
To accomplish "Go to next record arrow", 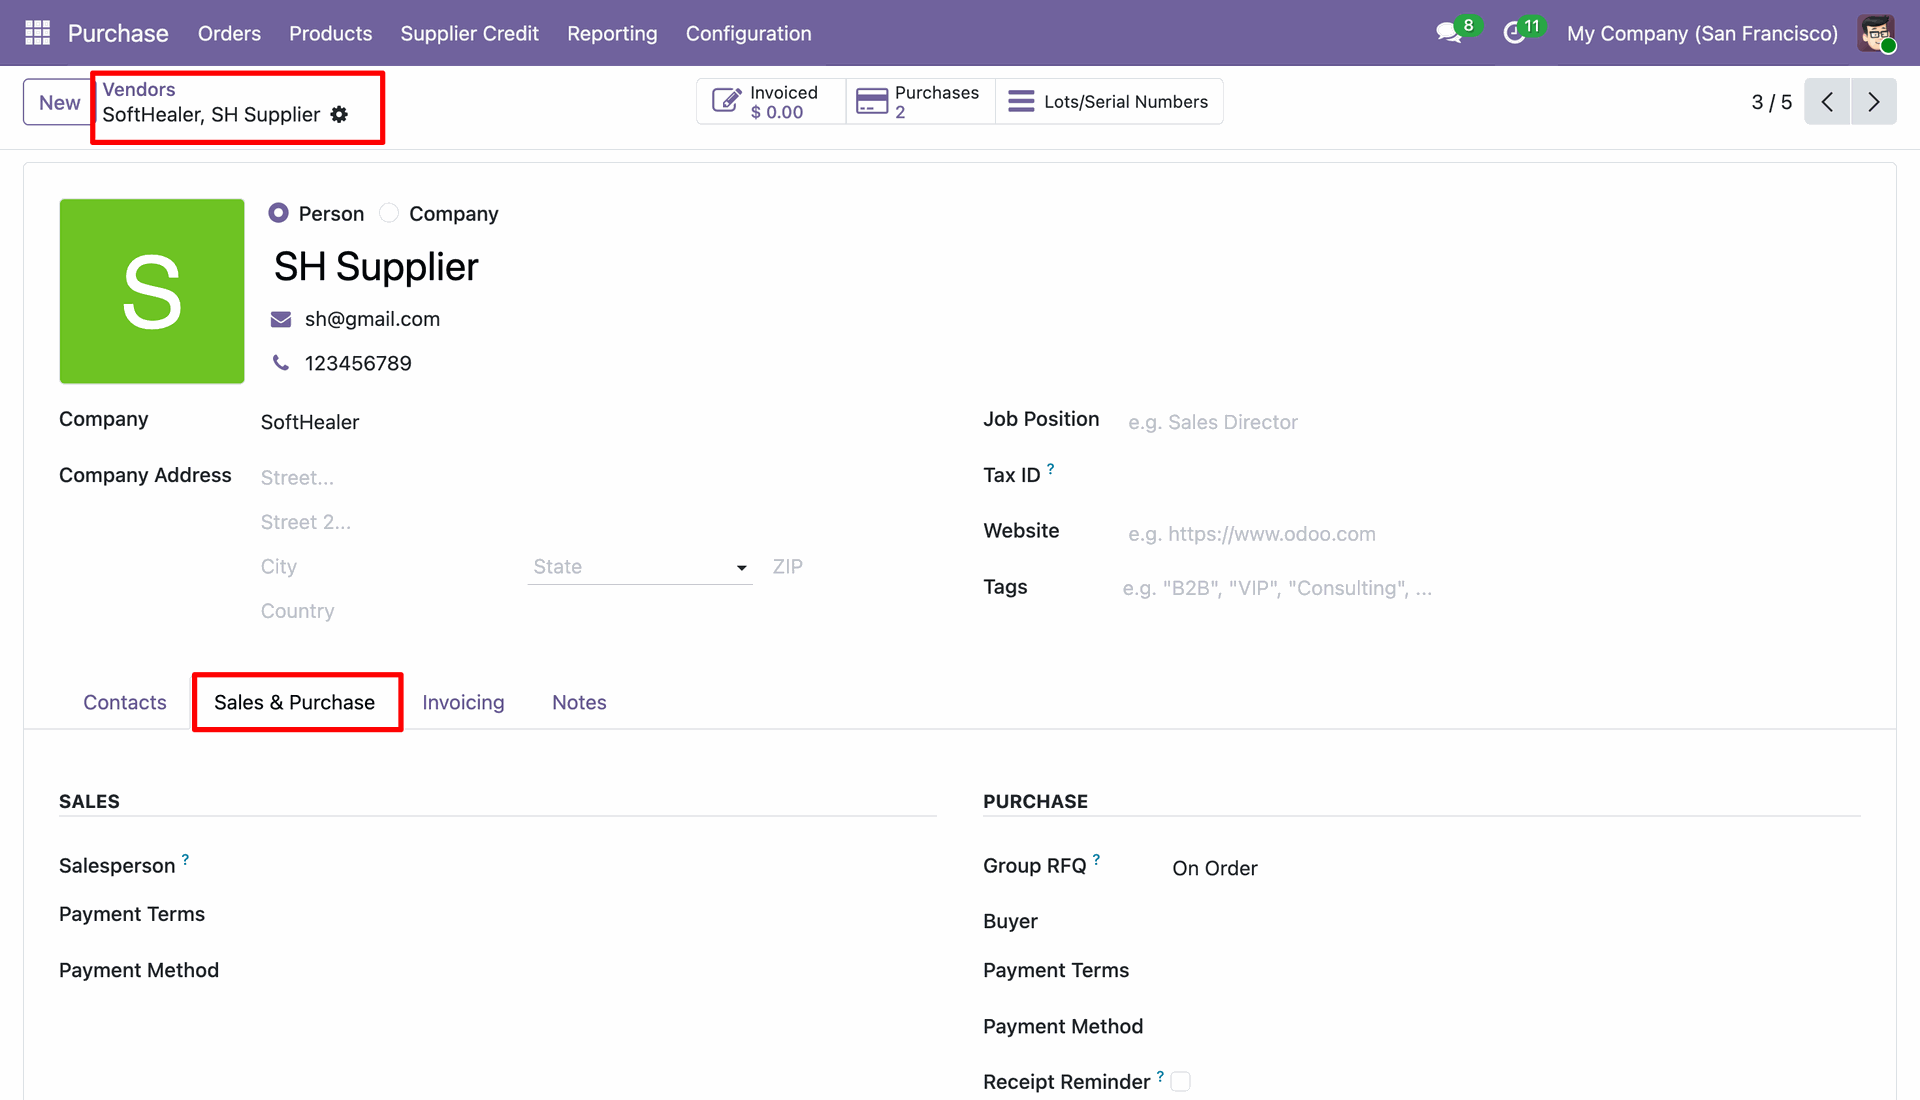I will pyautogui.click(x=1874, y=102).
